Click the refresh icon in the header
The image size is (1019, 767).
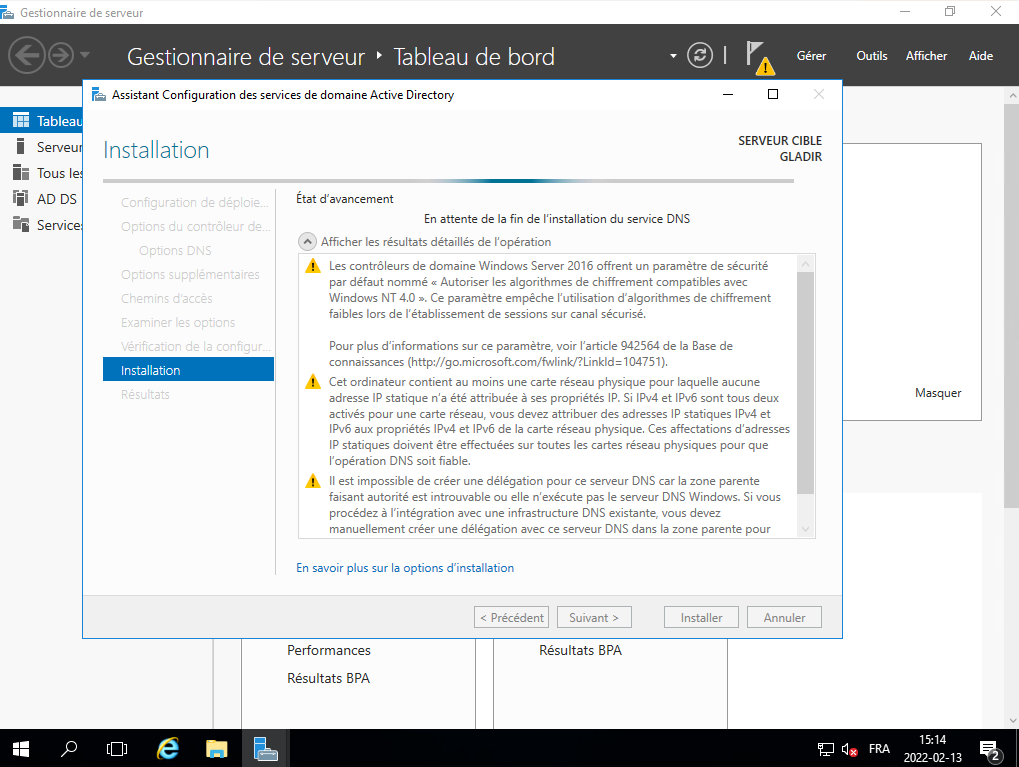(x=701, y=55)
